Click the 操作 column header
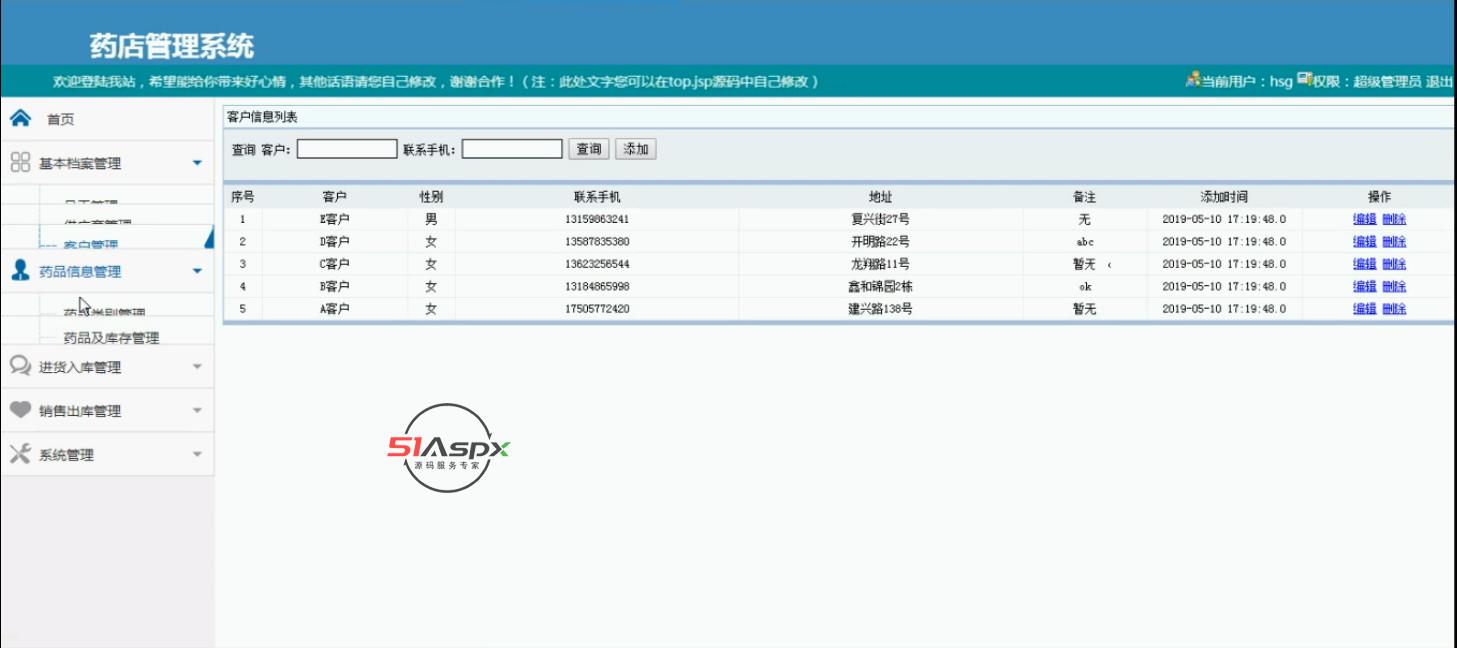The width and height of the screenshot is (1457, 648). [x=1379, y=197]
